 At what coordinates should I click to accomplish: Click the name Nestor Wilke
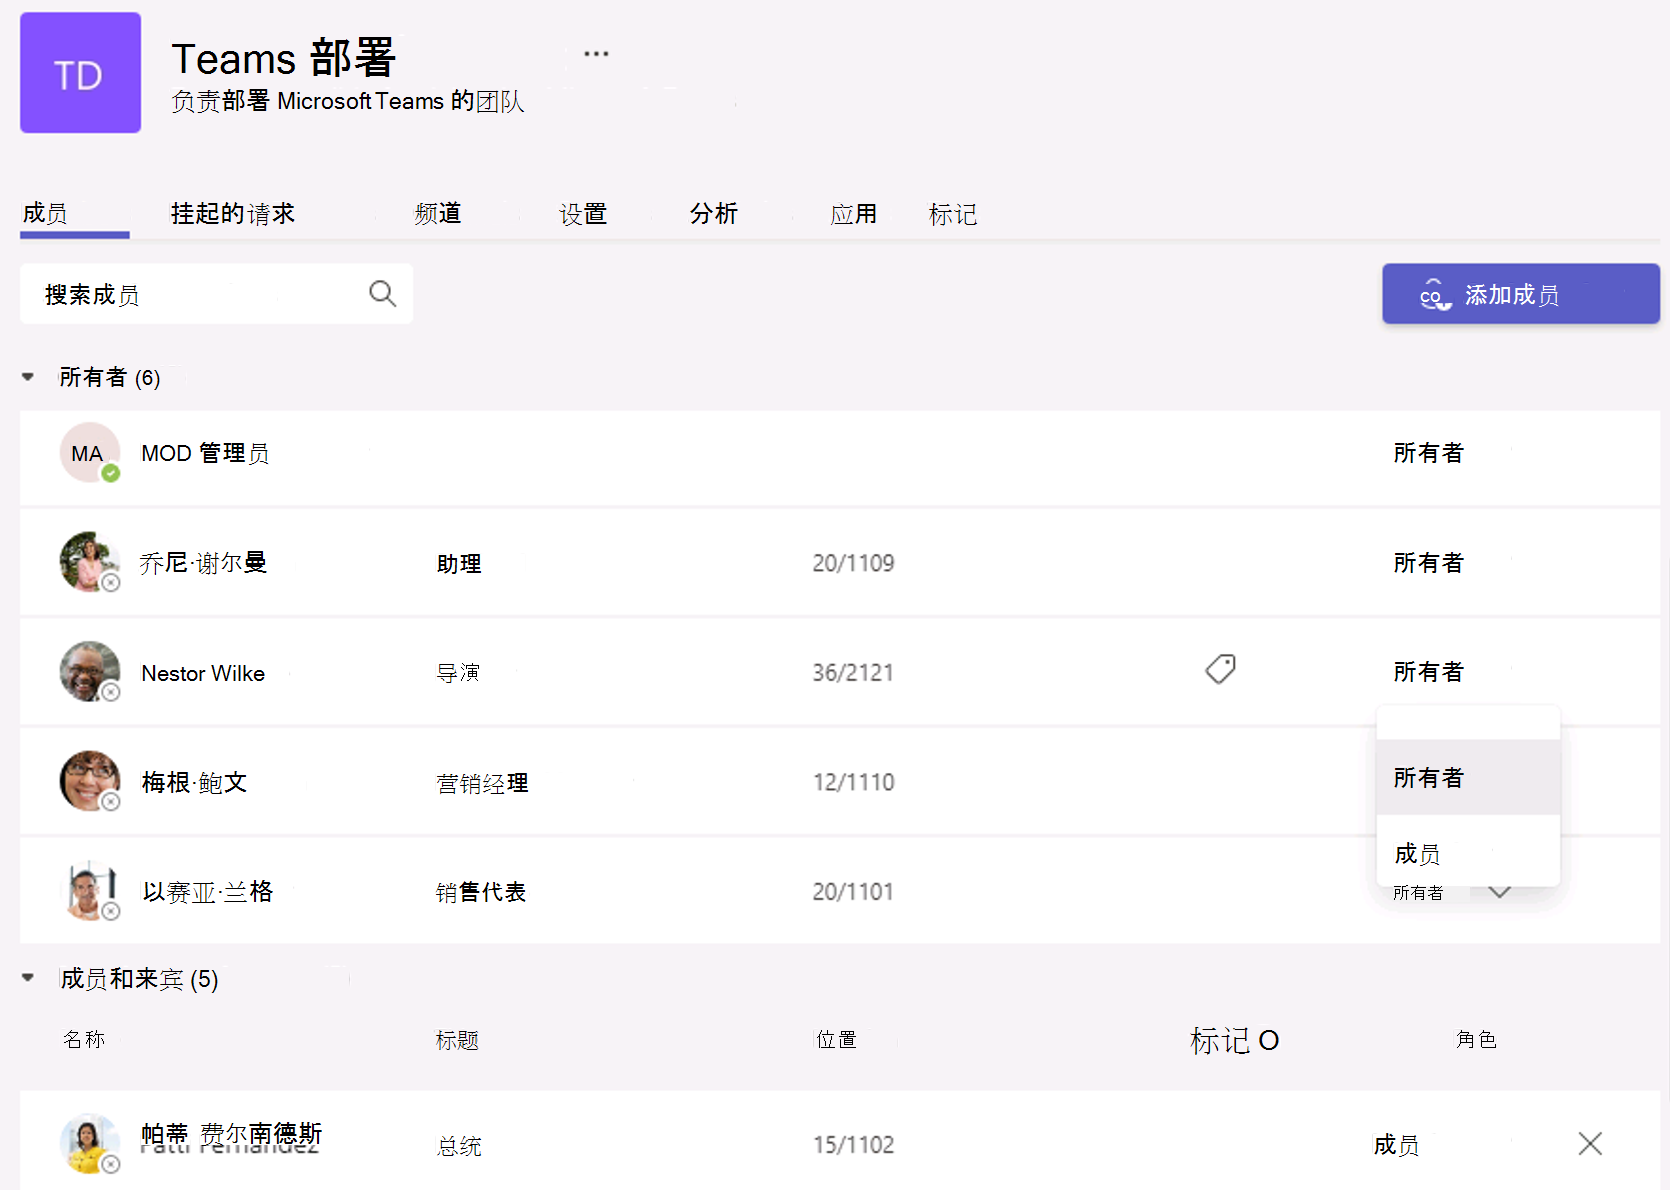pos(203,673)
